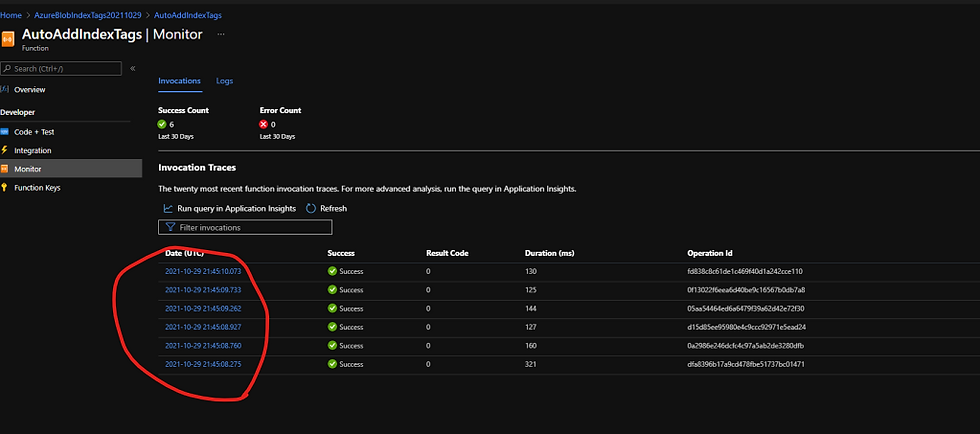Click the search magnifier icon
The image size is (980, 434).
6,69
